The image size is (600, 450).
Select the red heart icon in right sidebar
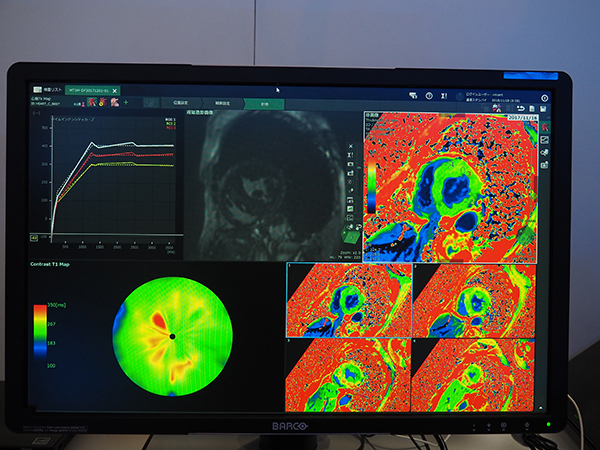545,125
